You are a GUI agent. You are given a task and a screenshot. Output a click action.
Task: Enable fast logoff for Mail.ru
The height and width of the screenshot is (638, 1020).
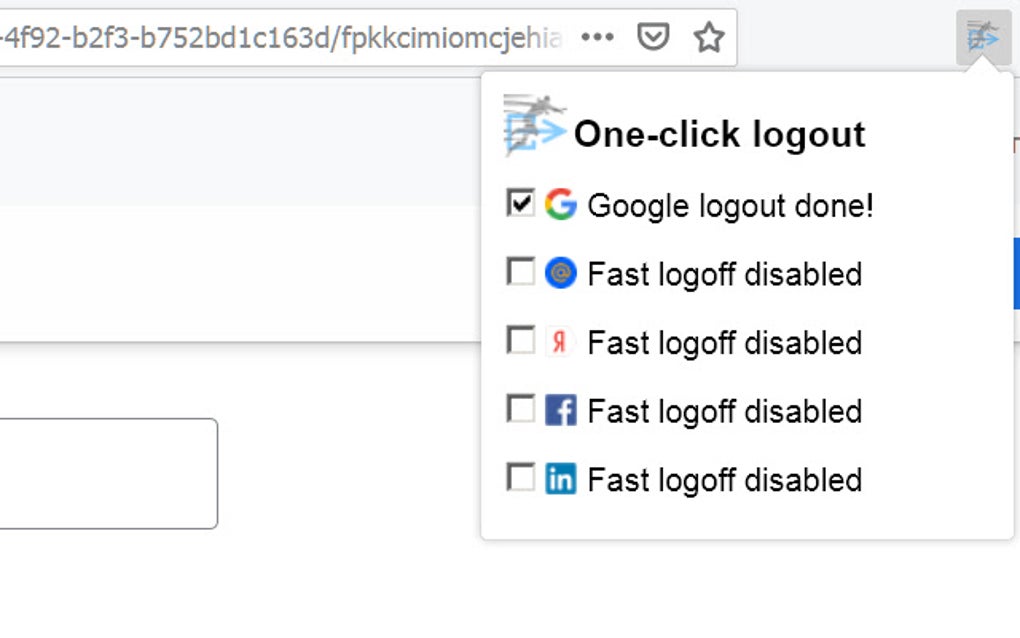coord(519,272)
